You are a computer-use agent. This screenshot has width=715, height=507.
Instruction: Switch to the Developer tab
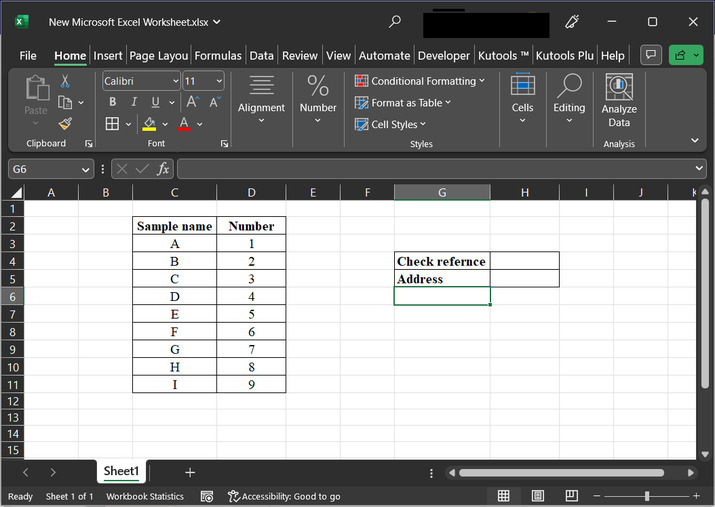(443, 56)
